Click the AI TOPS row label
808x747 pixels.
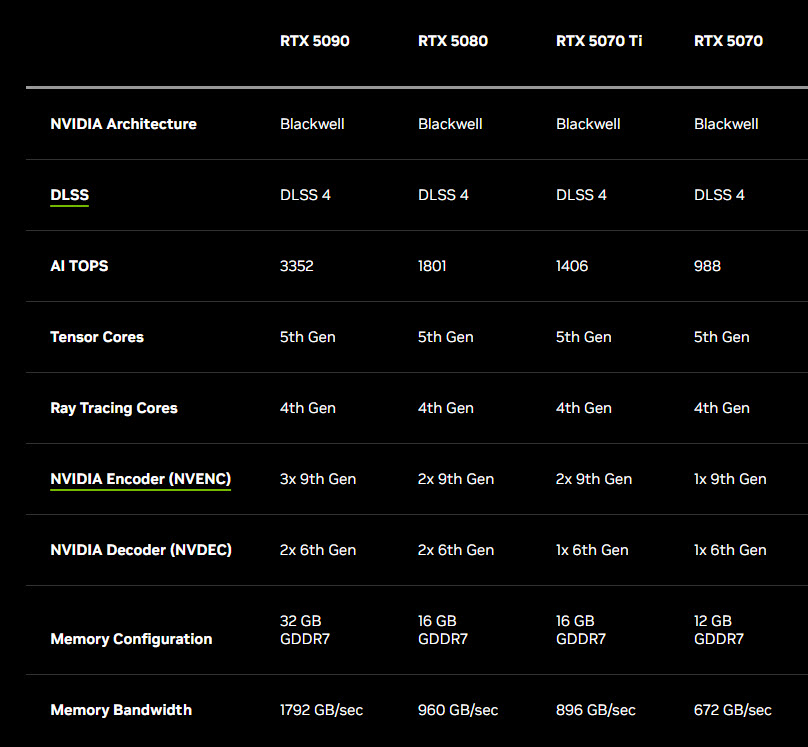pyautogui.click(x=78, y=266)
